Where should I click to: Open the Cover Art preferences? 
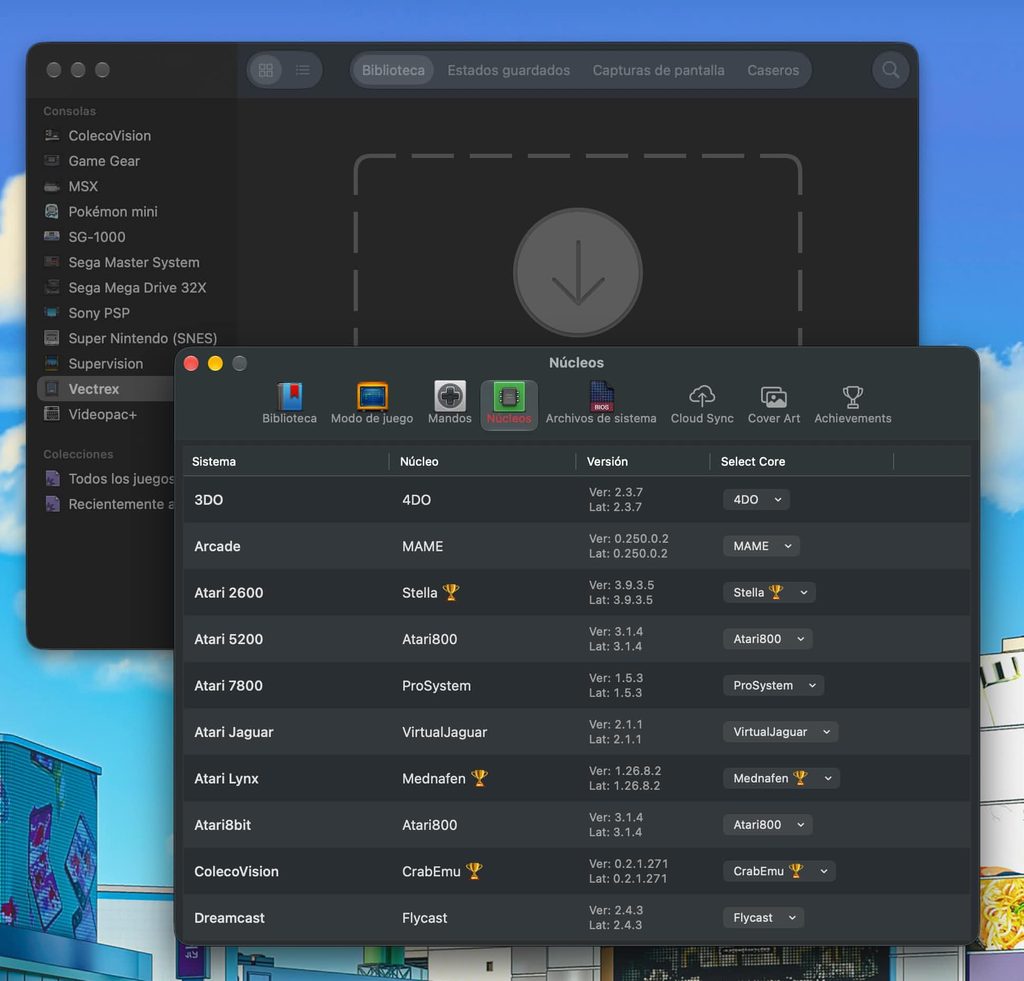[773, 404]
